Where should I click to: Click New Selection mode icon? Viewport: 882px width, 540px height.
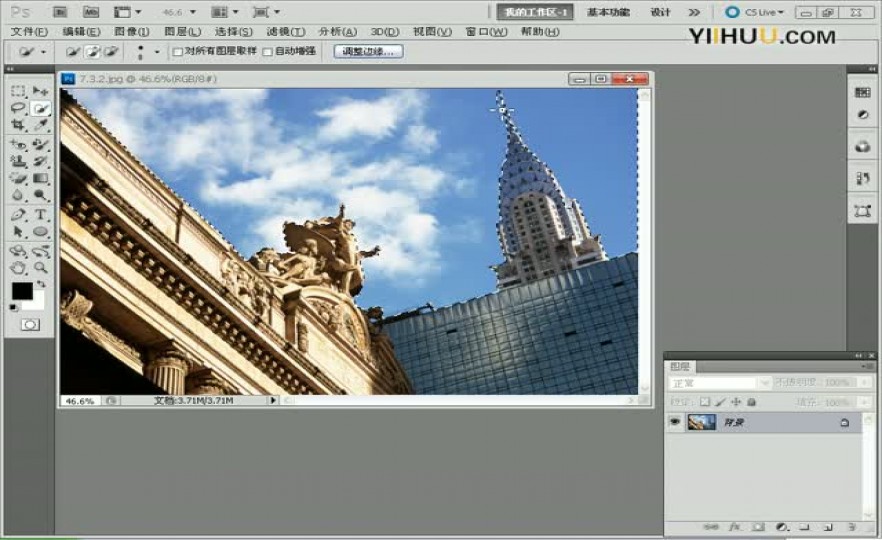click(73, 52)
